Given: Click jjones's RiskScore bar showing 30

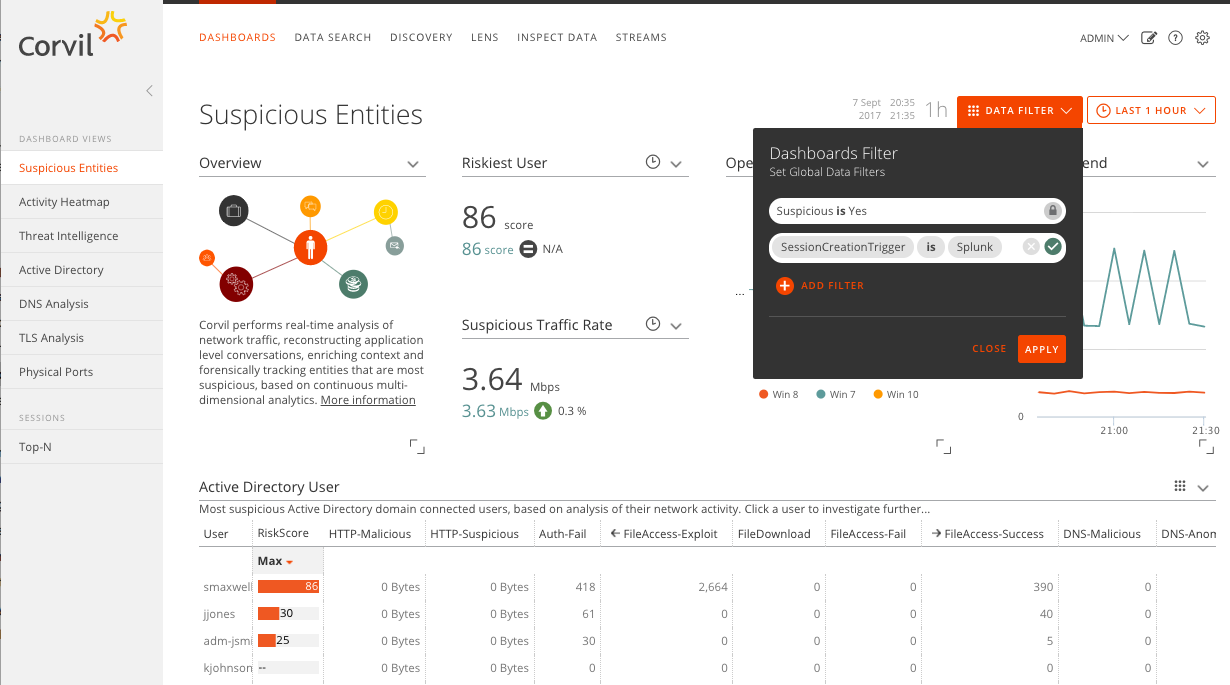Looking at the screenshot, I should [288, 613].
